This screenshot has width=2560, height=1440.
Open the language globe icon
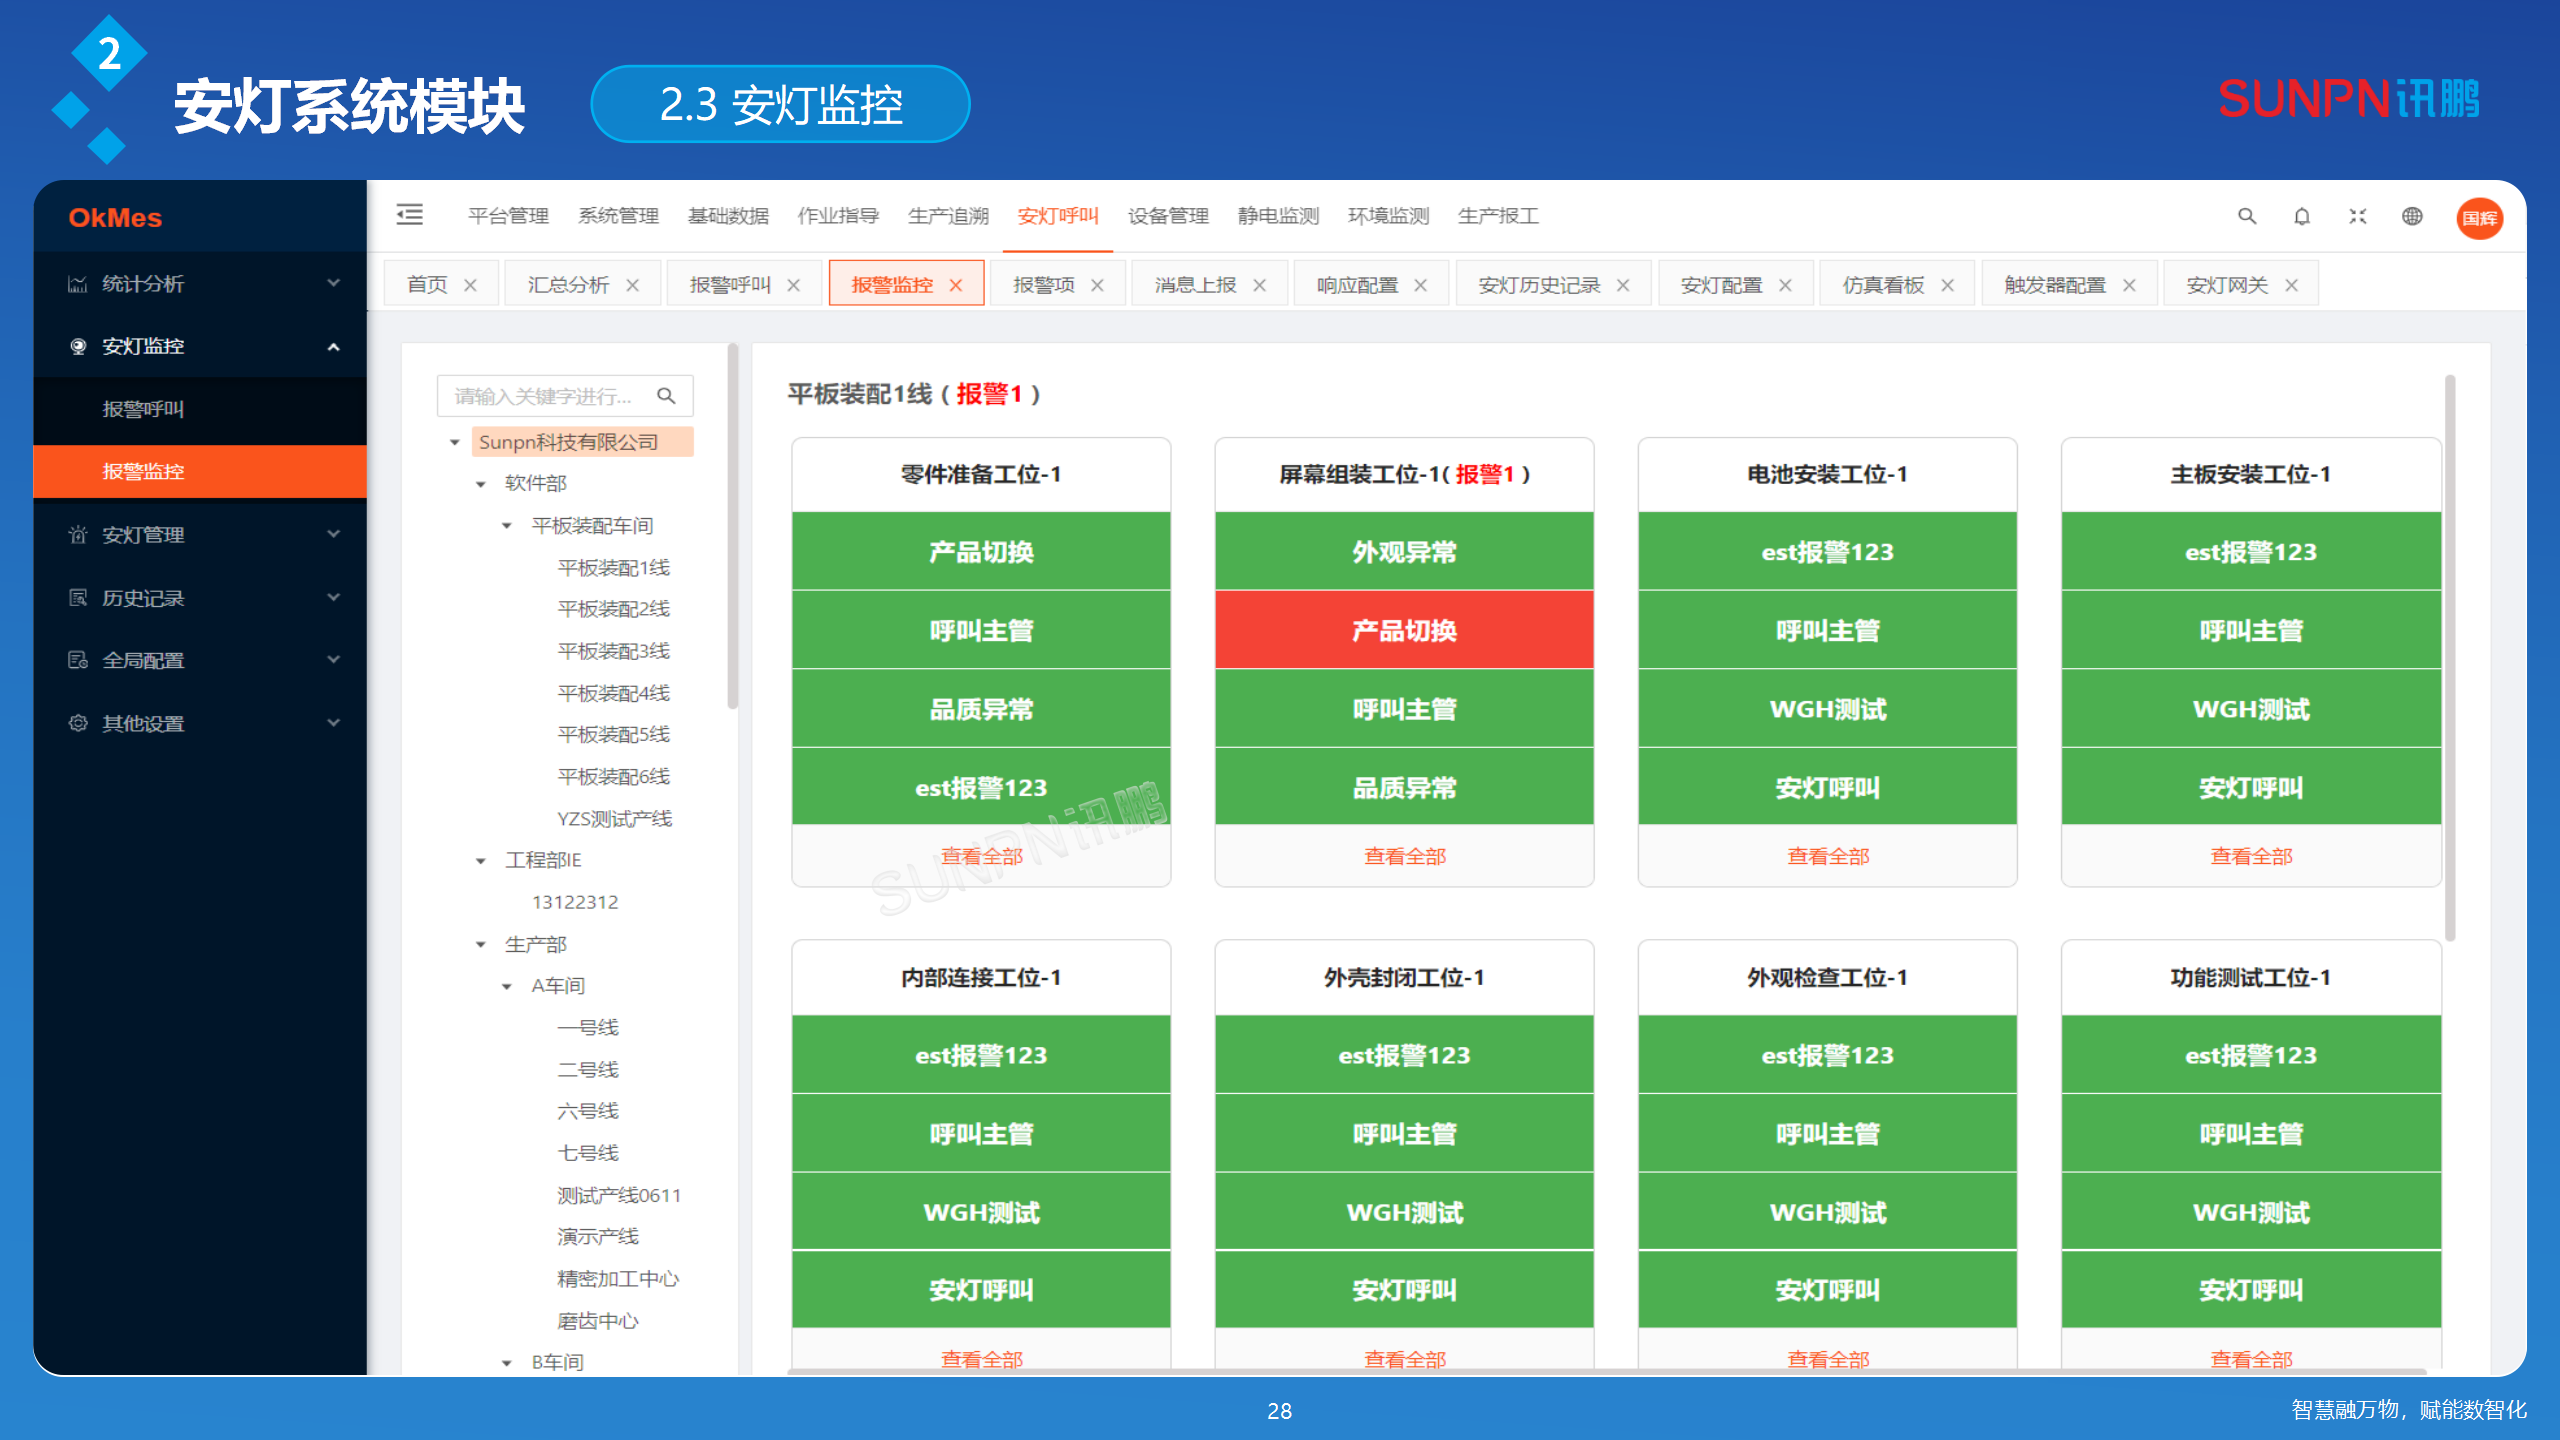(2412, 216)
